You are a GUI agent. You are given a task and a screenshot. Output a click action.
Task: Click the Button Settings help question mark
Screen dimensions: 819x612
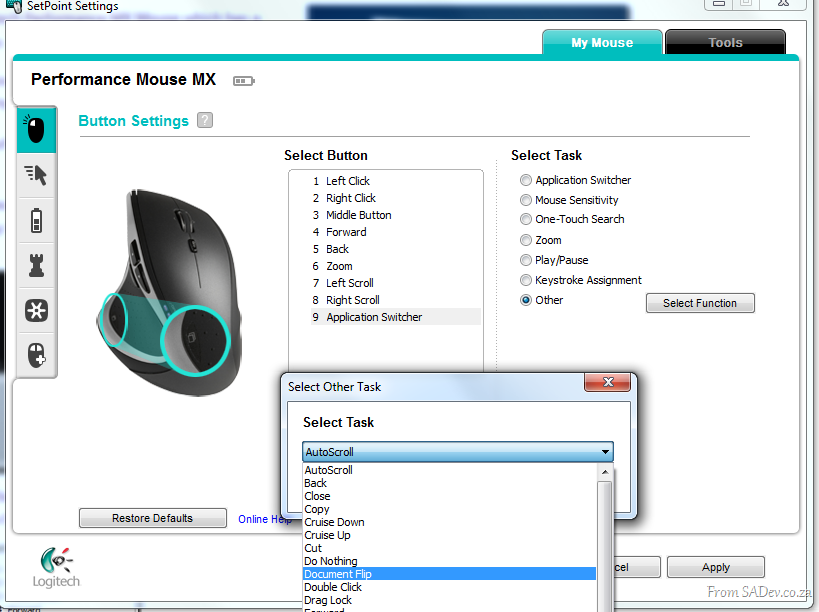(x=205, y=120)
